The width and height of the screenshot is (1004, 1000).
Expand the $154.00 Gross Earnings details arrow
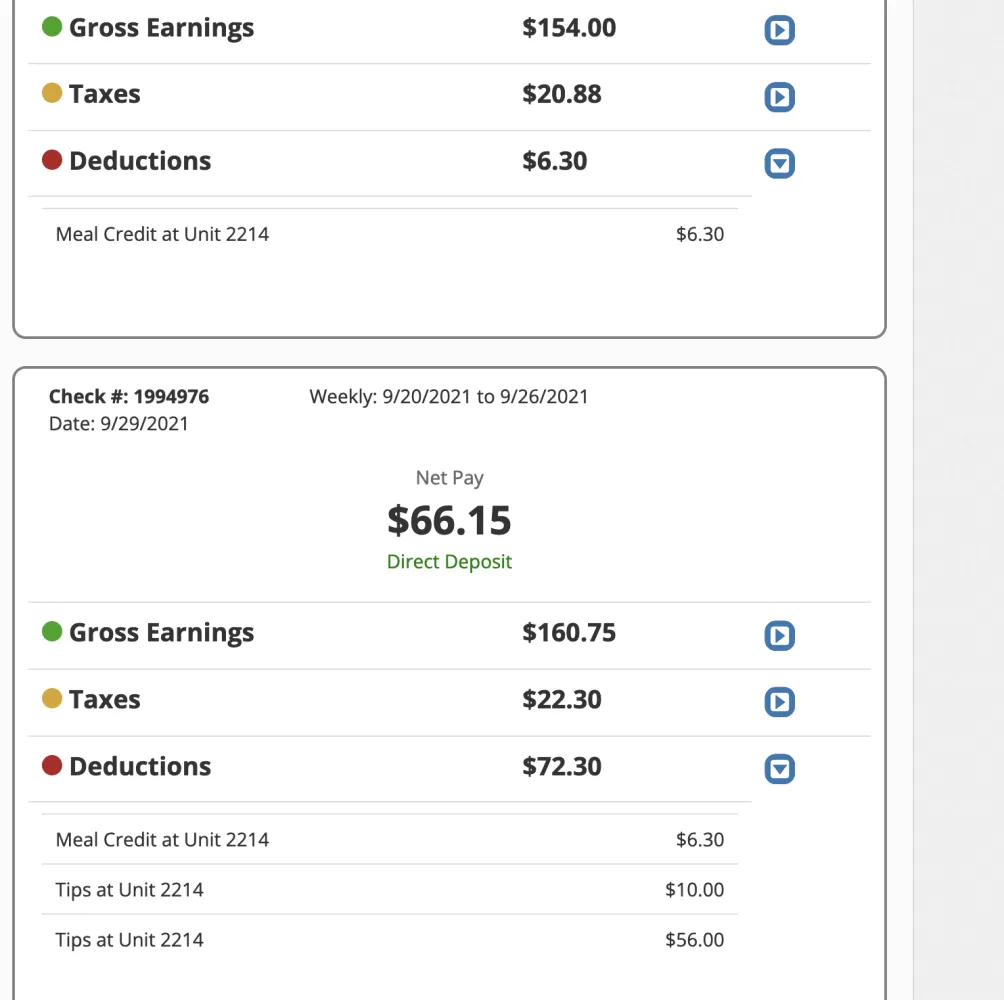(779, 31)
